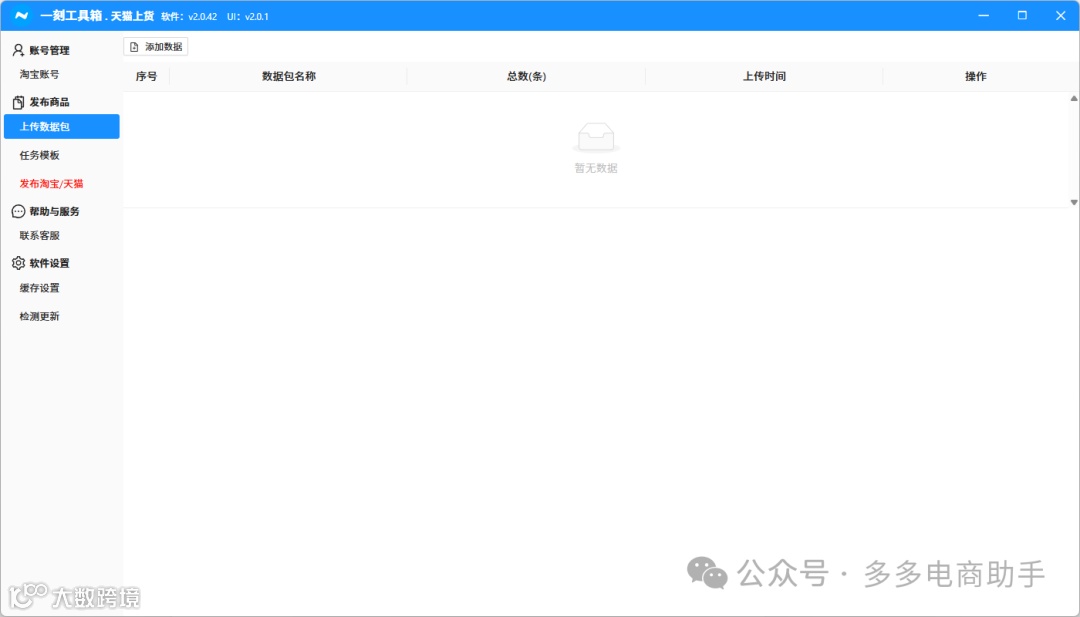Click the 软件设置 gear icon

(18, 263)
